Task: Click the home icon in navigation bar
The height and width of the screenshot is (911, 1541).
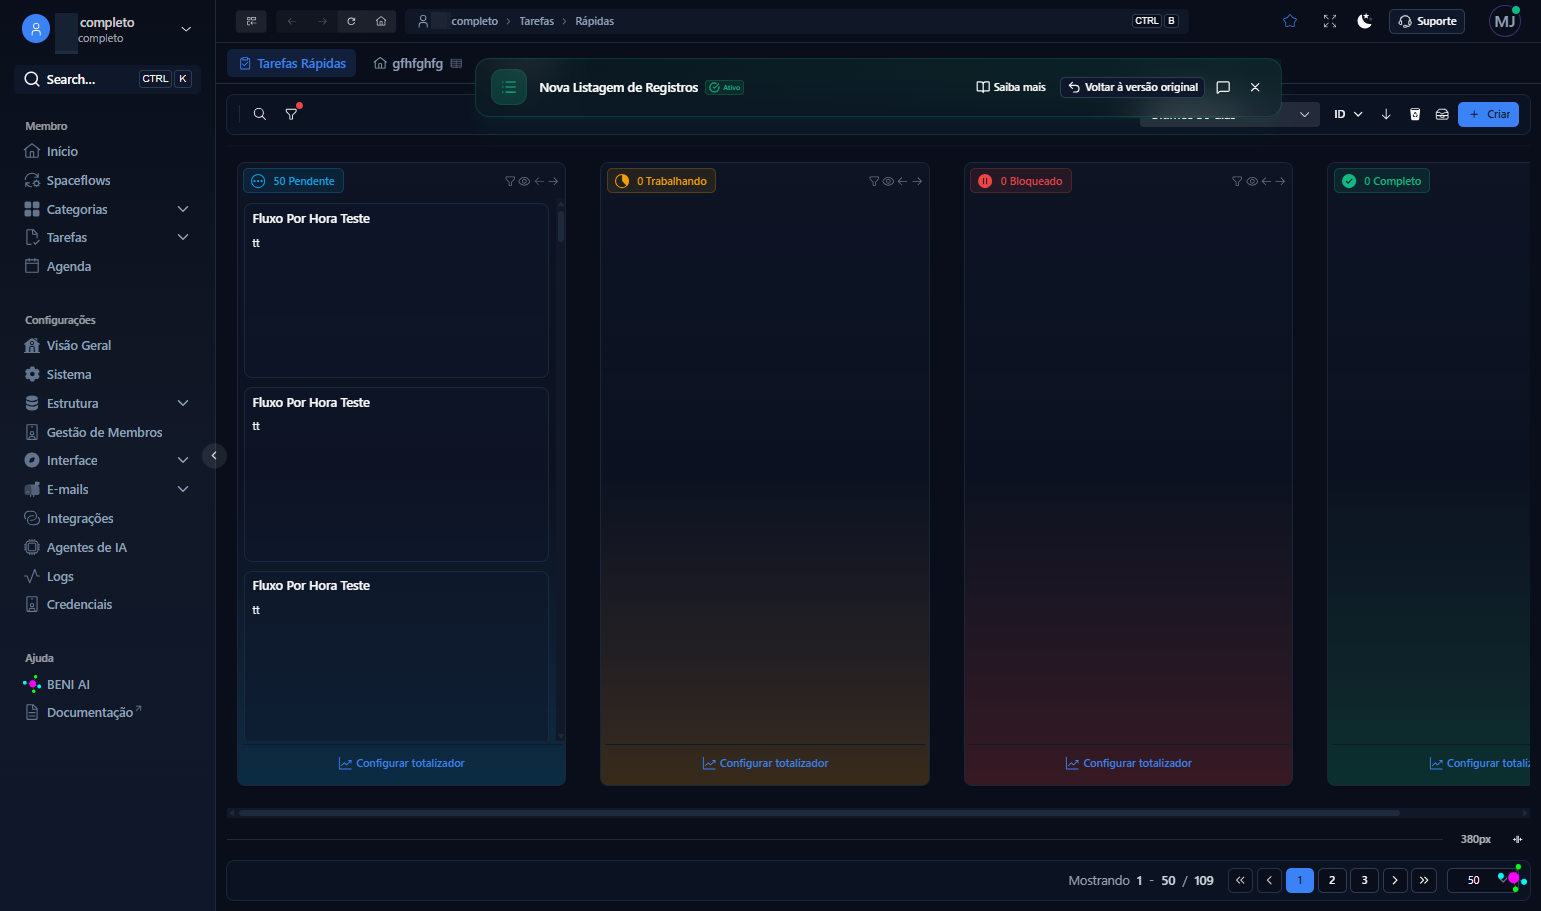Action: click(381, 21)
